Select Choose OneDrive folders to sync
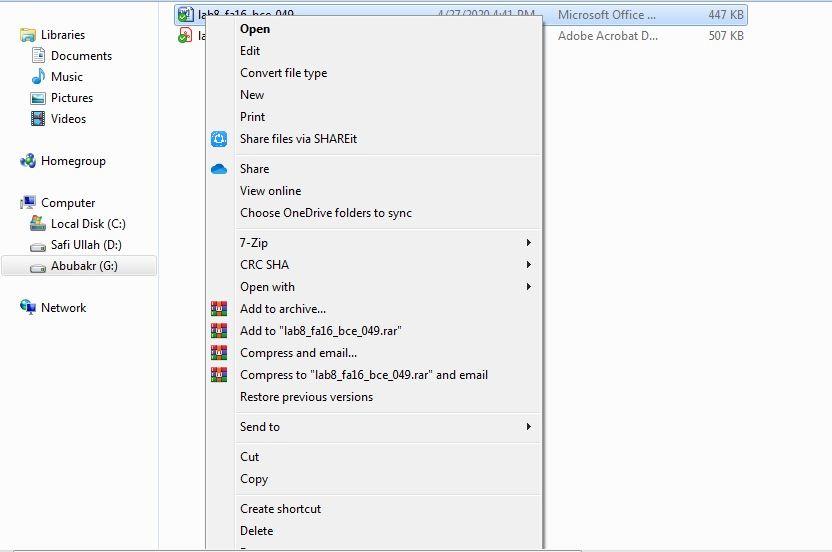Screen dimensions: 832x552 point(326,213)
